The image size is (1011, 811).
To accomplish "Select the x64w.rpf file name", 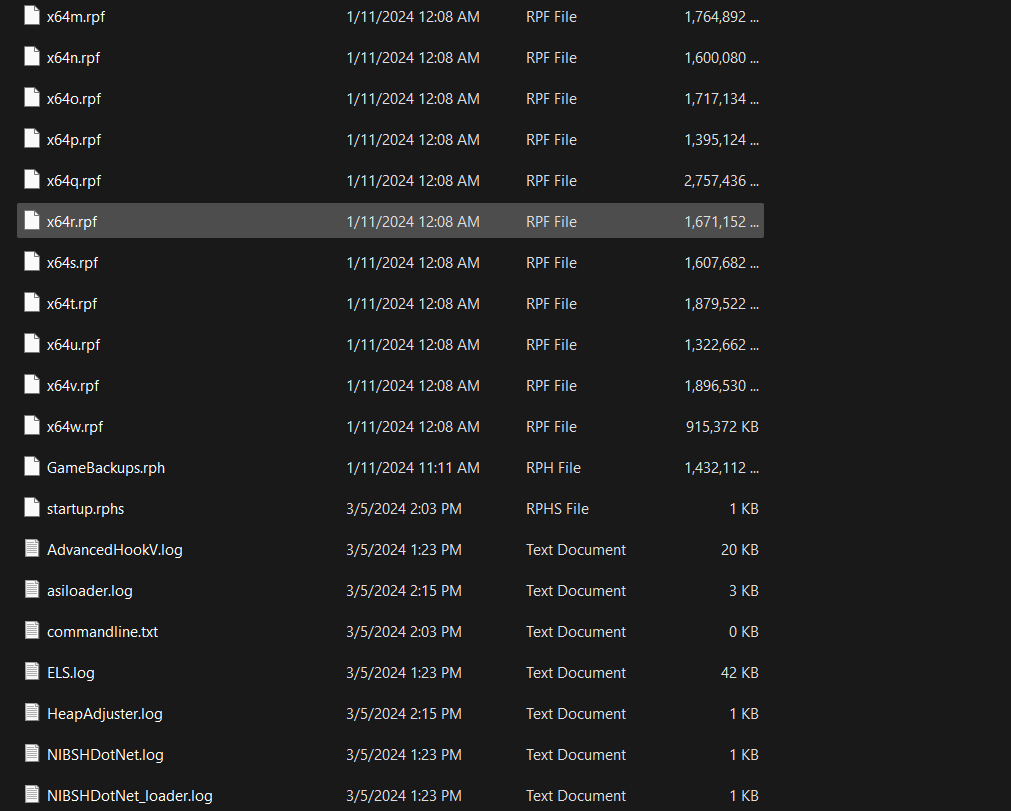I will tap(75, 427).
